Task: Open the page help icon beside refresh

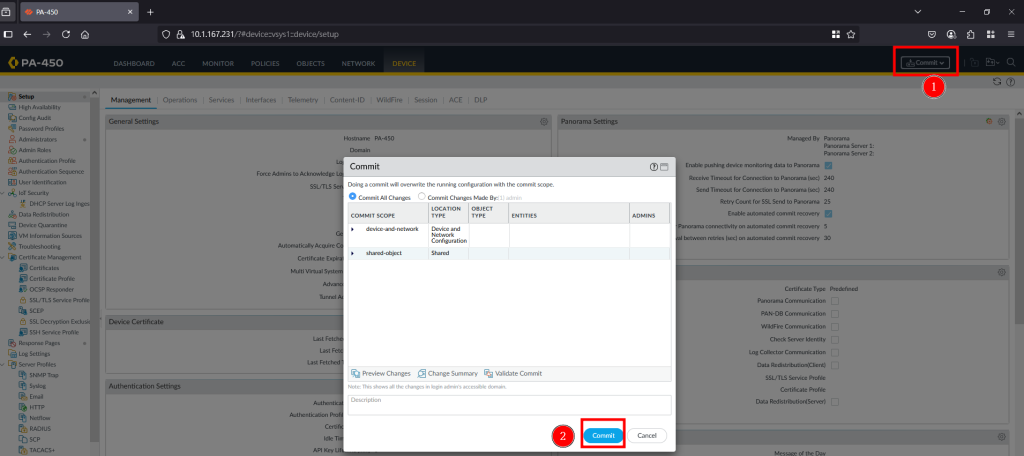Action: (x=1010, y=82)
